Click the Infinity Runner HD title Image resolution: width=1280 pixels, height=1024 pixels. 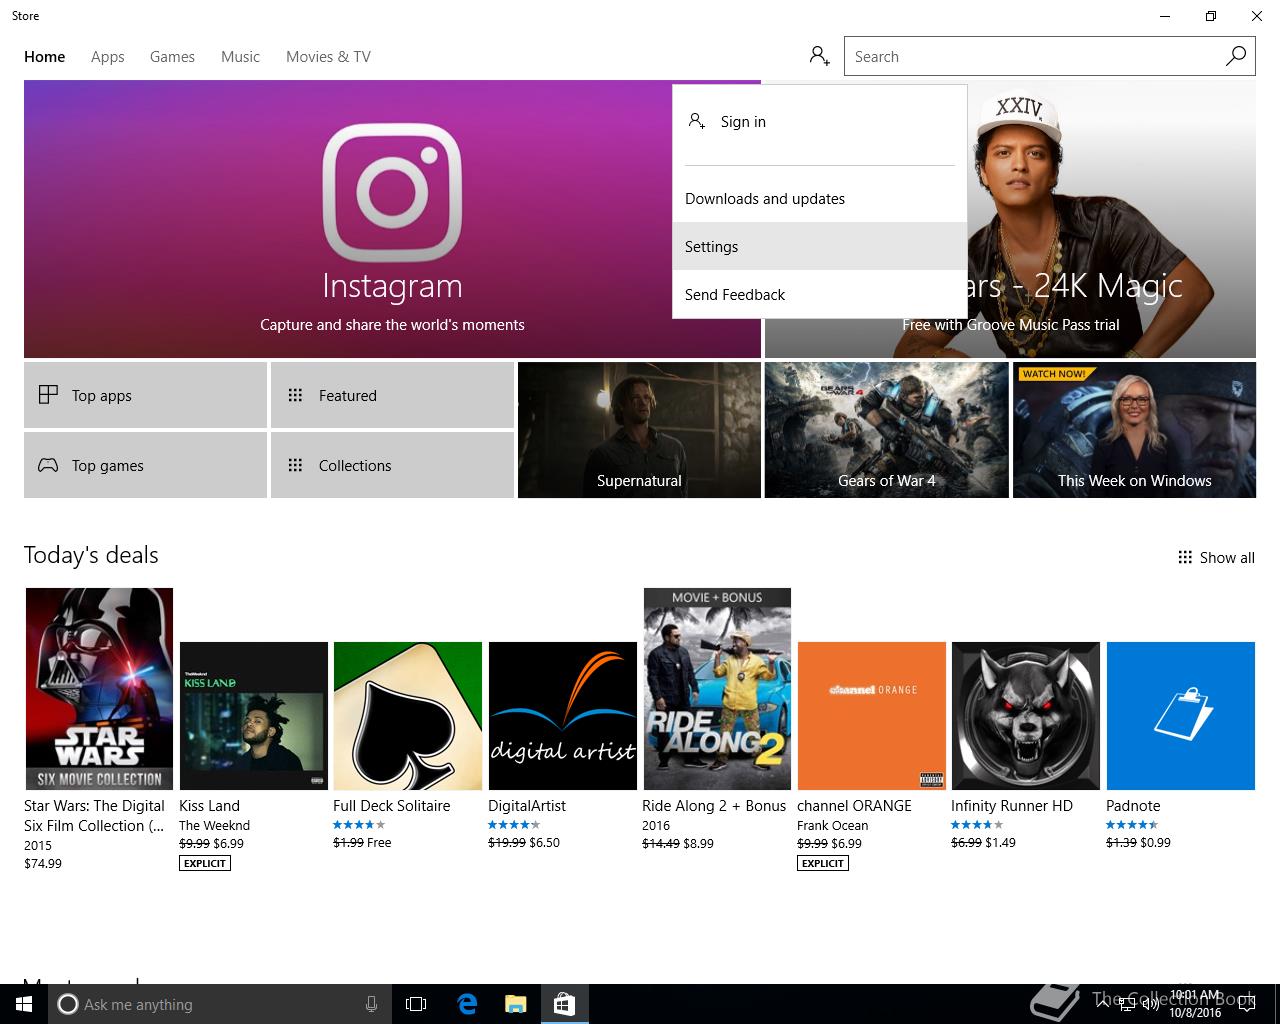point(1012,806)
